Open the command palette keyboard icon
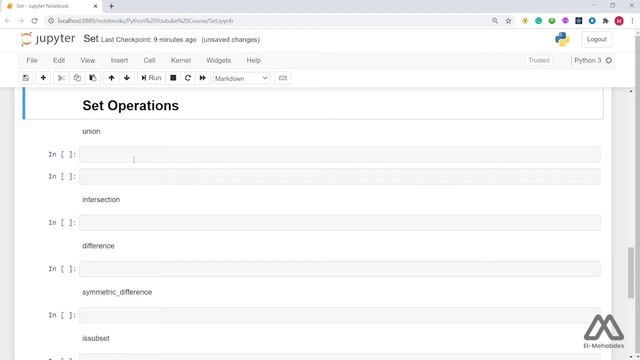Screen dimensions: 640x360 tap(283, 78)
